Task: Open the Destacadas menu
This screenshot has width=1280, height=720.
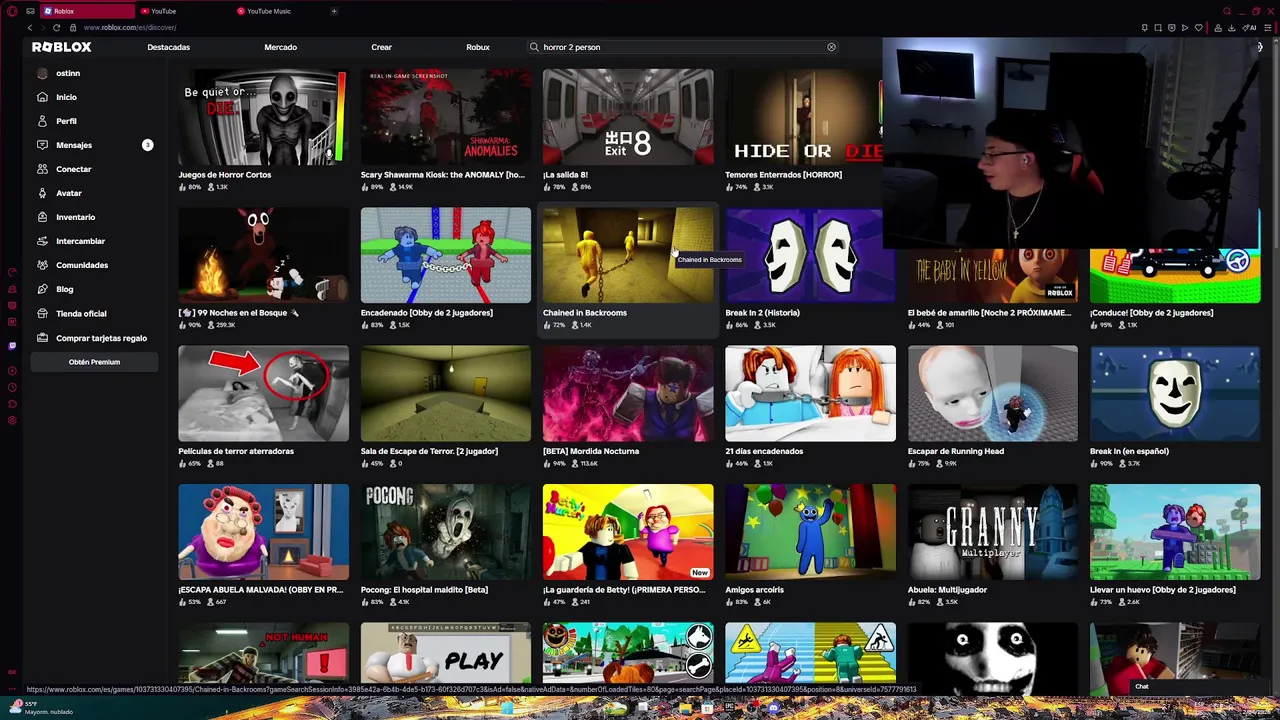Action: pos(169,47)
